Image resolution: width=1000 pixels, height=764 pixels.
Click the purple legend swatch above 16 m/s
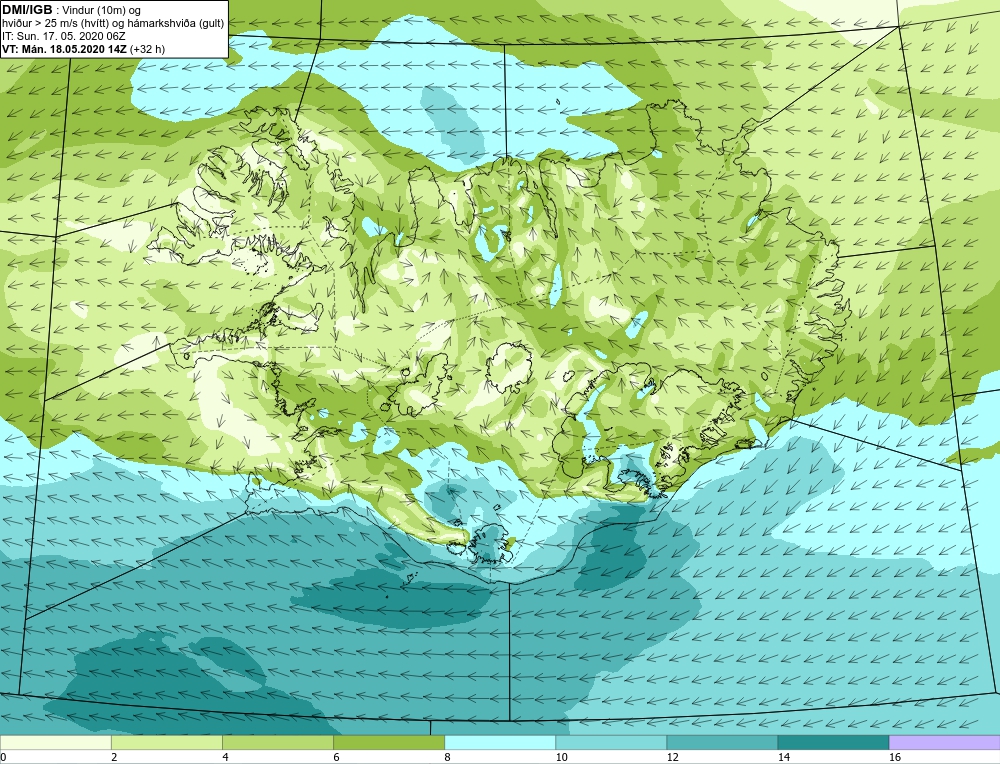pyautogui.click(x=944, y=742)
